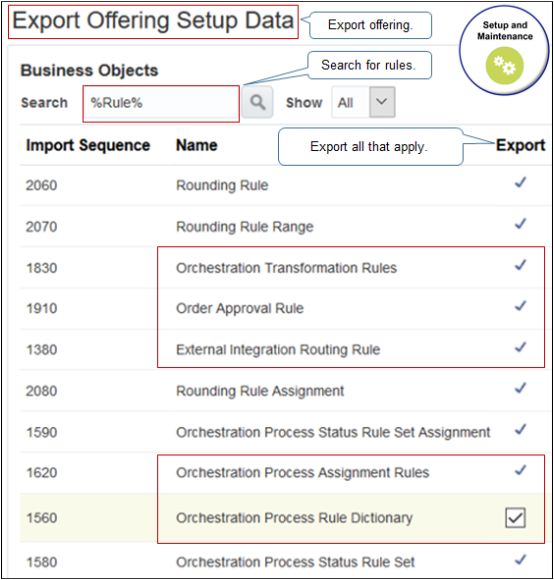Viewport: 554px width, 580px height.
Task: Click import sequence 2060
Action: coord(41,185)
